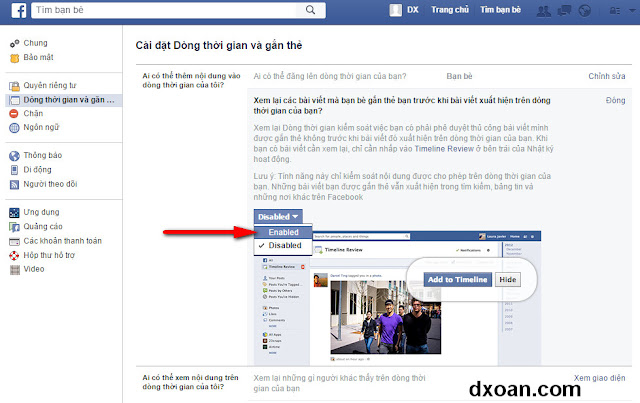Screen dimensions: 640x403
Task: Go to Trang chủ home page
Action: tap(450, 10)
